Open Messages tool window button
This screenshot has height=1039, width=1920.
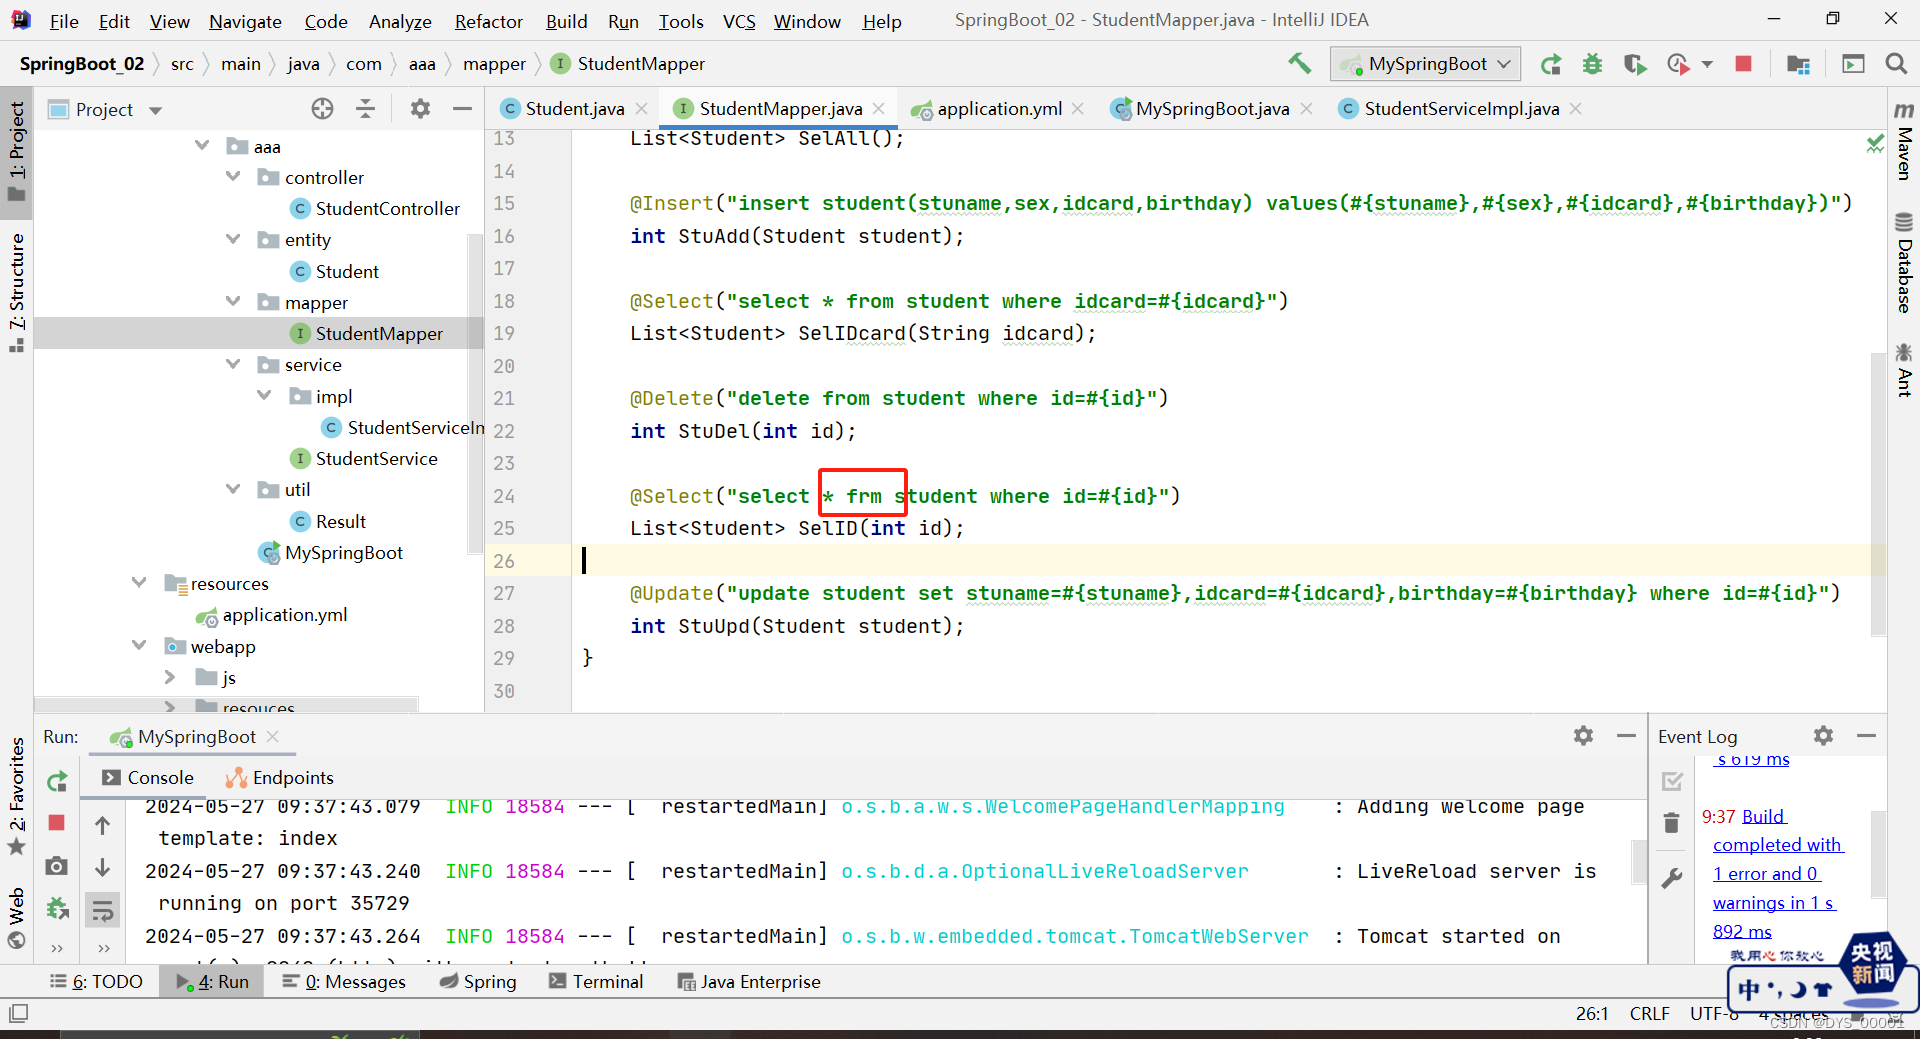pos(344,982)
